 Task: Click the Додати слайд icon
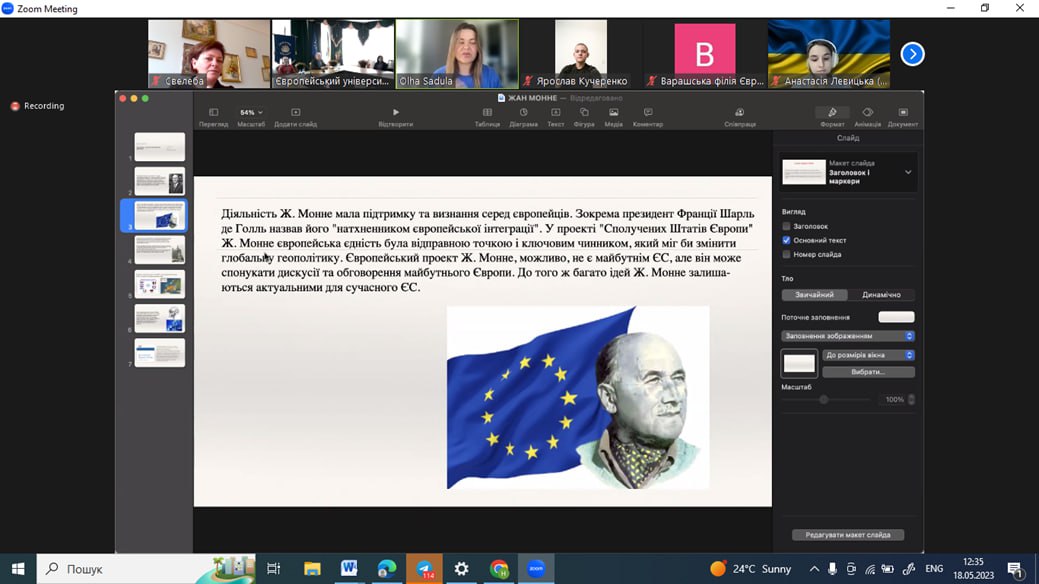point(295,113)
